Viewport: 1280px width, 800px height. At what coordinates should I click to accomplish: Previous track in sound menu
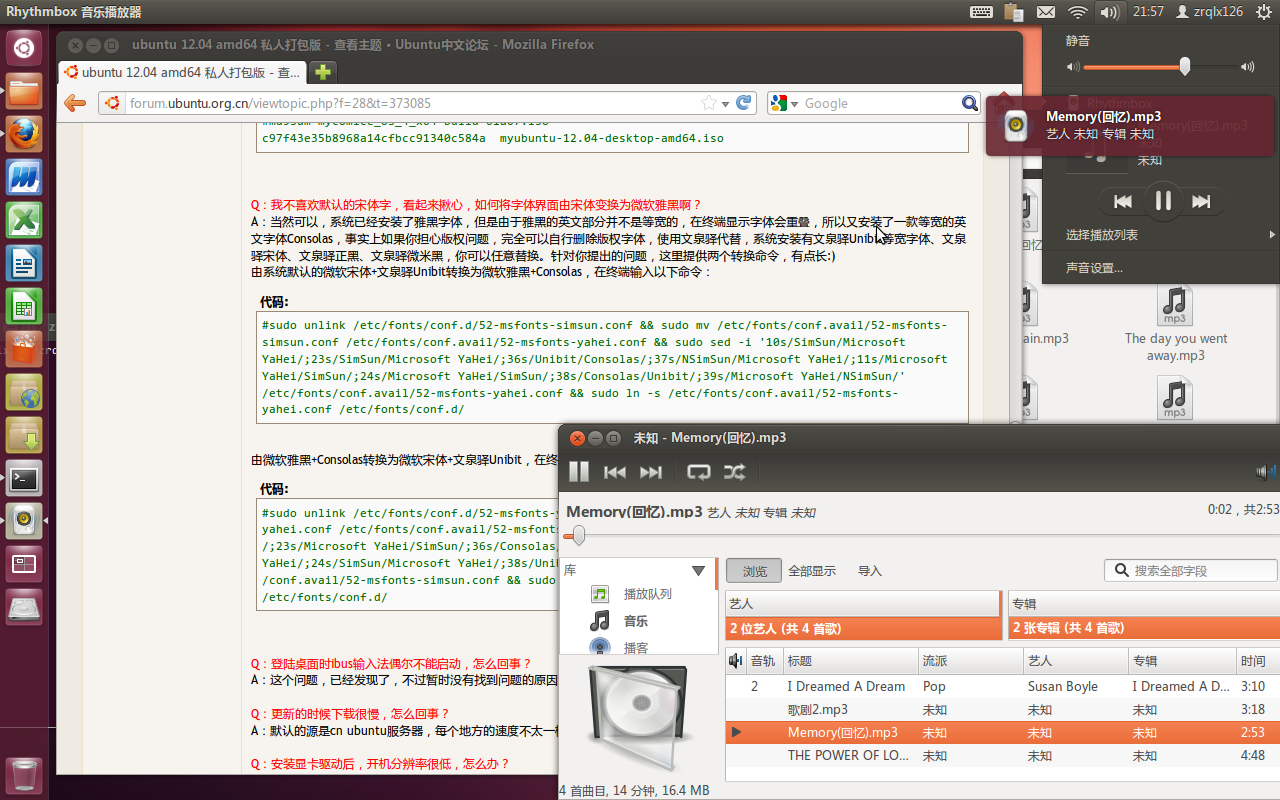click(1123, 201)
